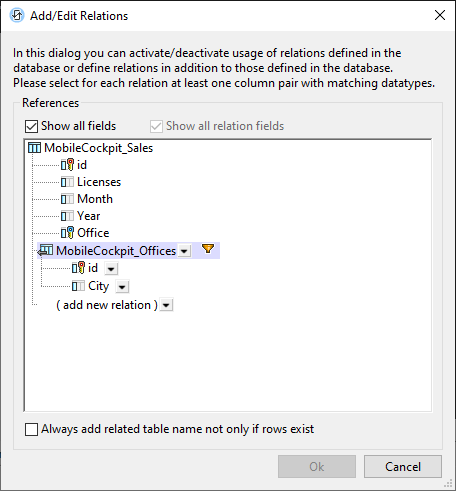Open the MobileCockpit_Offices dropdown arrow
Image resolution: width=456 pixels, height=491 pixels.
tap(184, 251)
